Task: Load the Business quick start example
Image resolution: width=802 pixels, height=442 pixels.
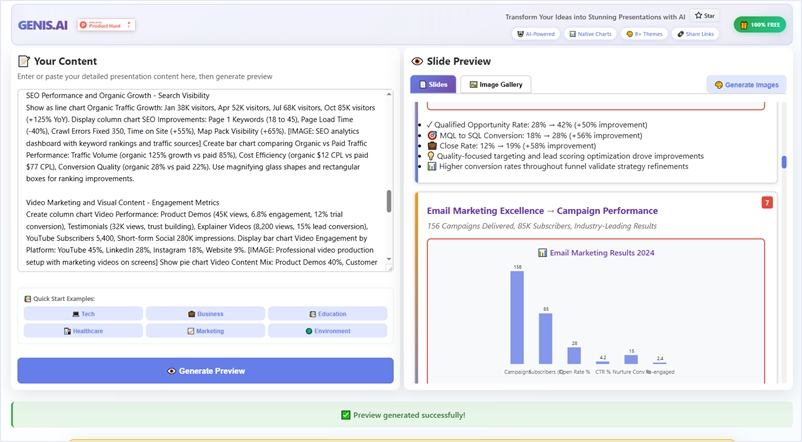Action: [x=205, y=314]
